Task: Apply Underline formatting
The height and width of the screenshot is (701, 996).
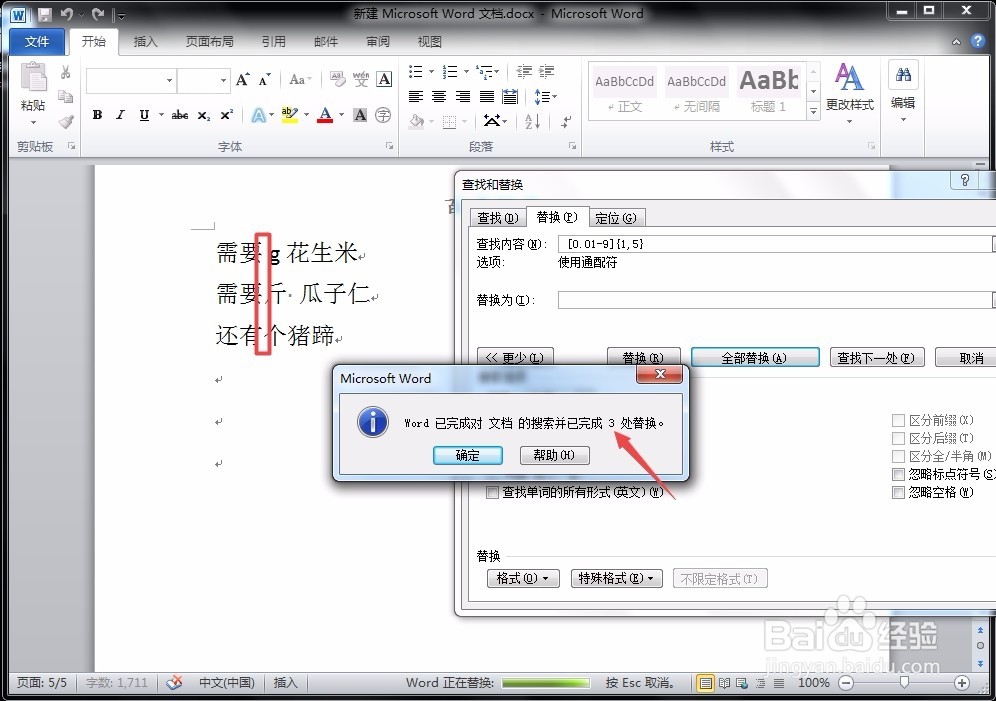Action: tap(144, 115)
